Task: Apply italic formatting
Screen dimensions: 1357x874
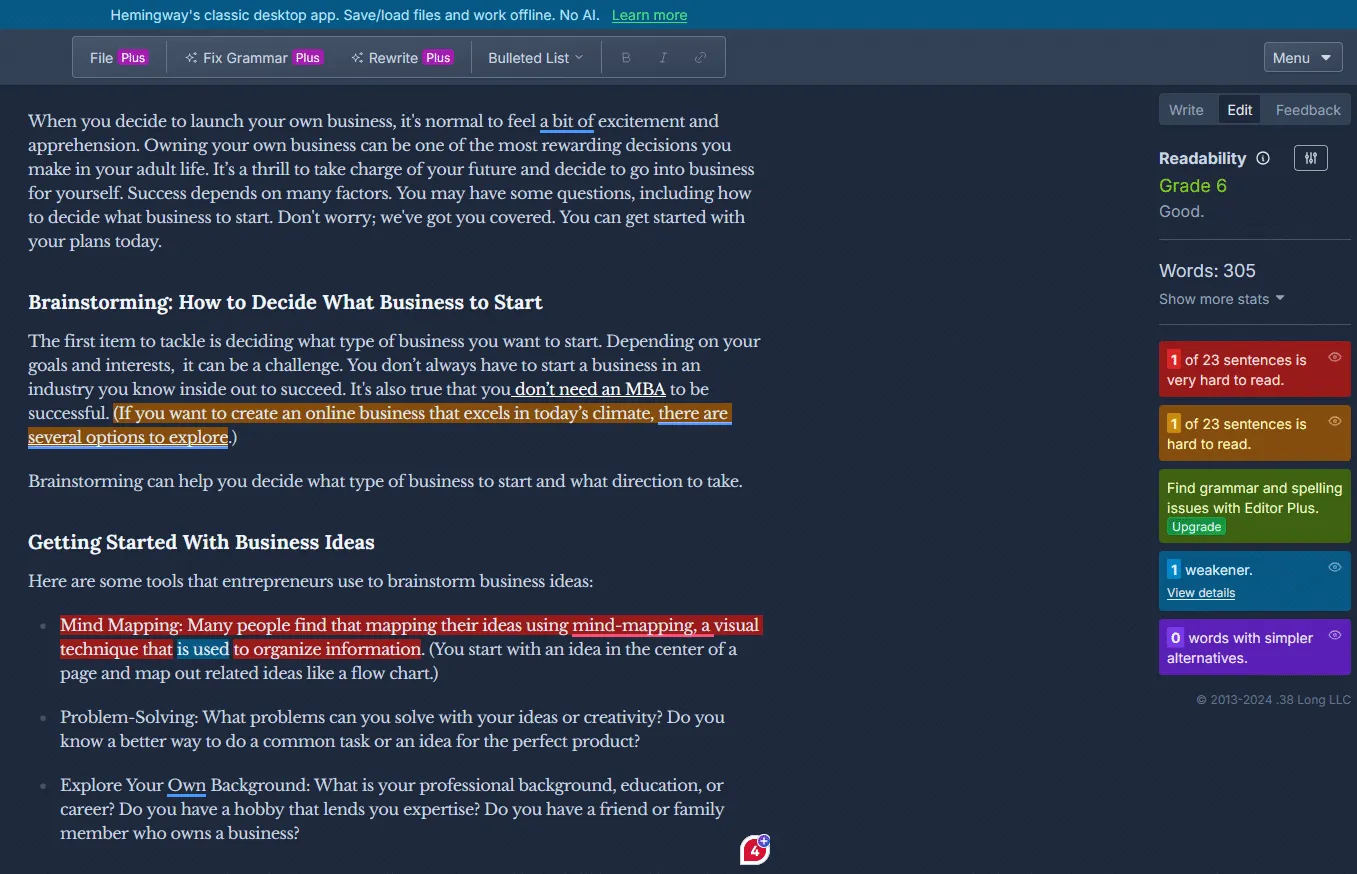Action: (x=662, y=57)
